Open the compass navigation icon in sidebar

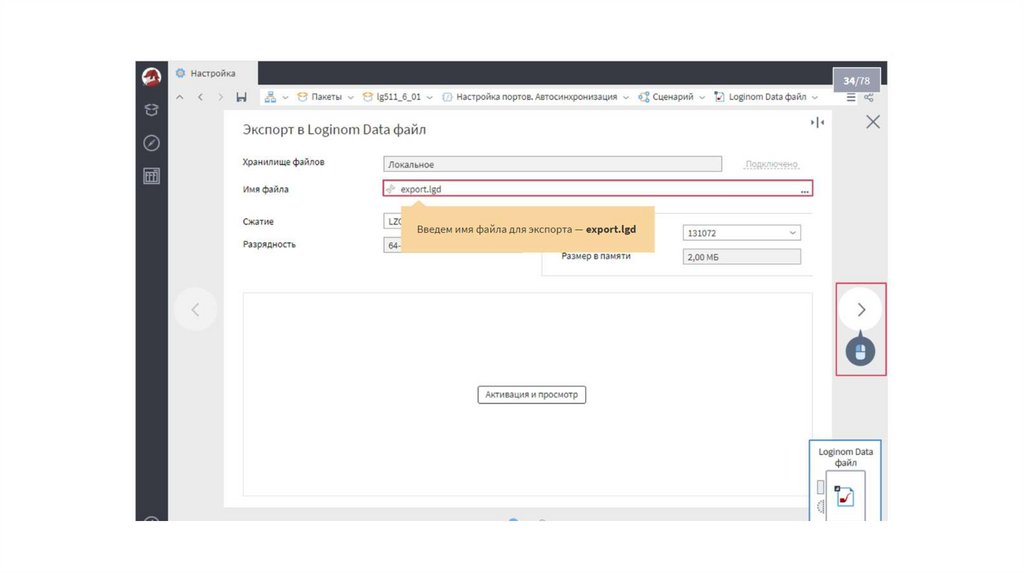(152, 143)
